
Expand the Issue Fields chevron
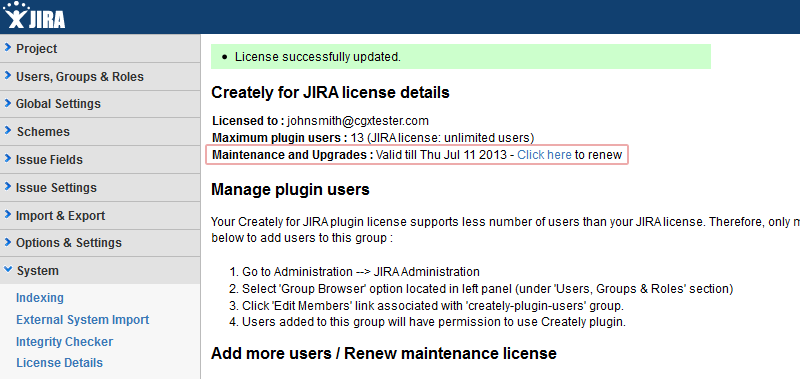coord(8,159)
